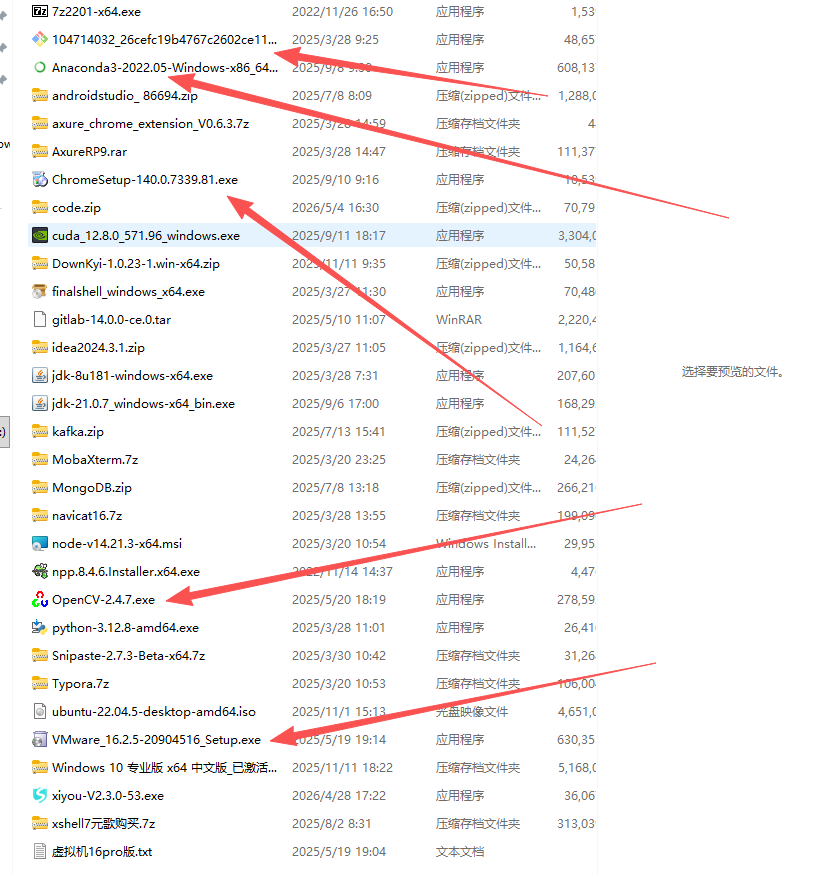Click the jdk-21.0.7 Java installer icon
The image size is (832, 875).
[x=40, y=403]
